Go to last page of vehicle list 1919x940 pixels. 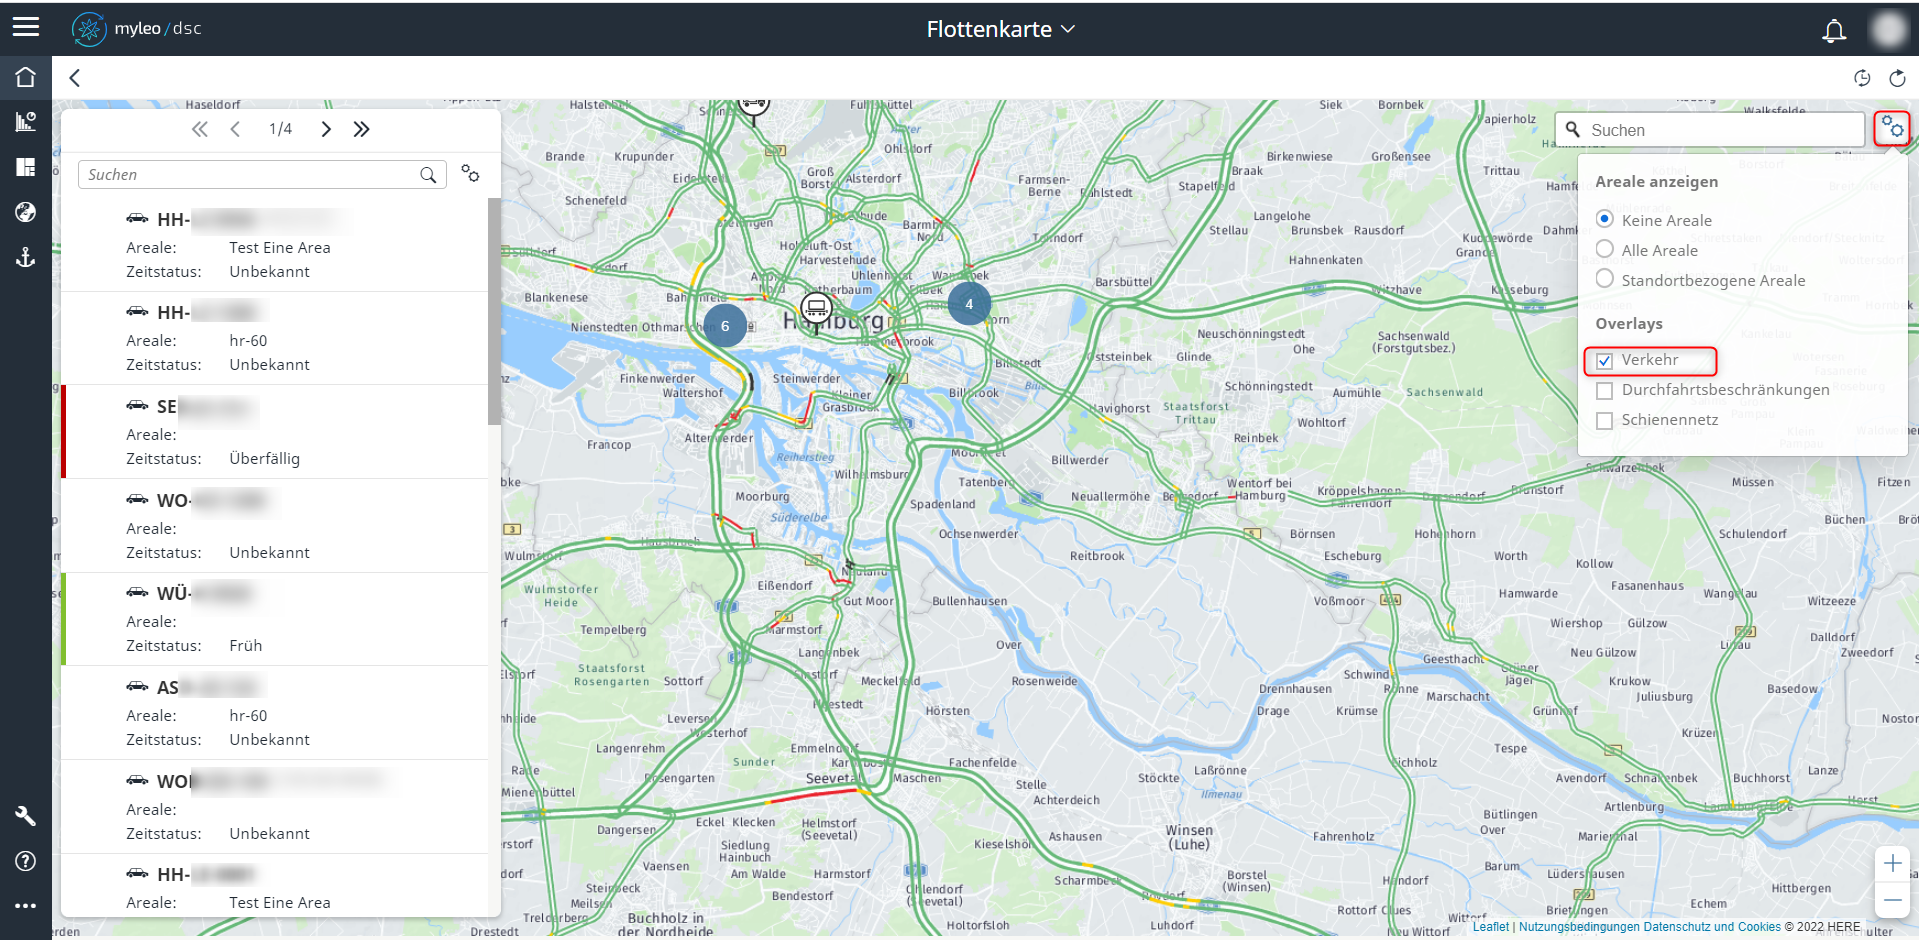[x=361, y=129]
